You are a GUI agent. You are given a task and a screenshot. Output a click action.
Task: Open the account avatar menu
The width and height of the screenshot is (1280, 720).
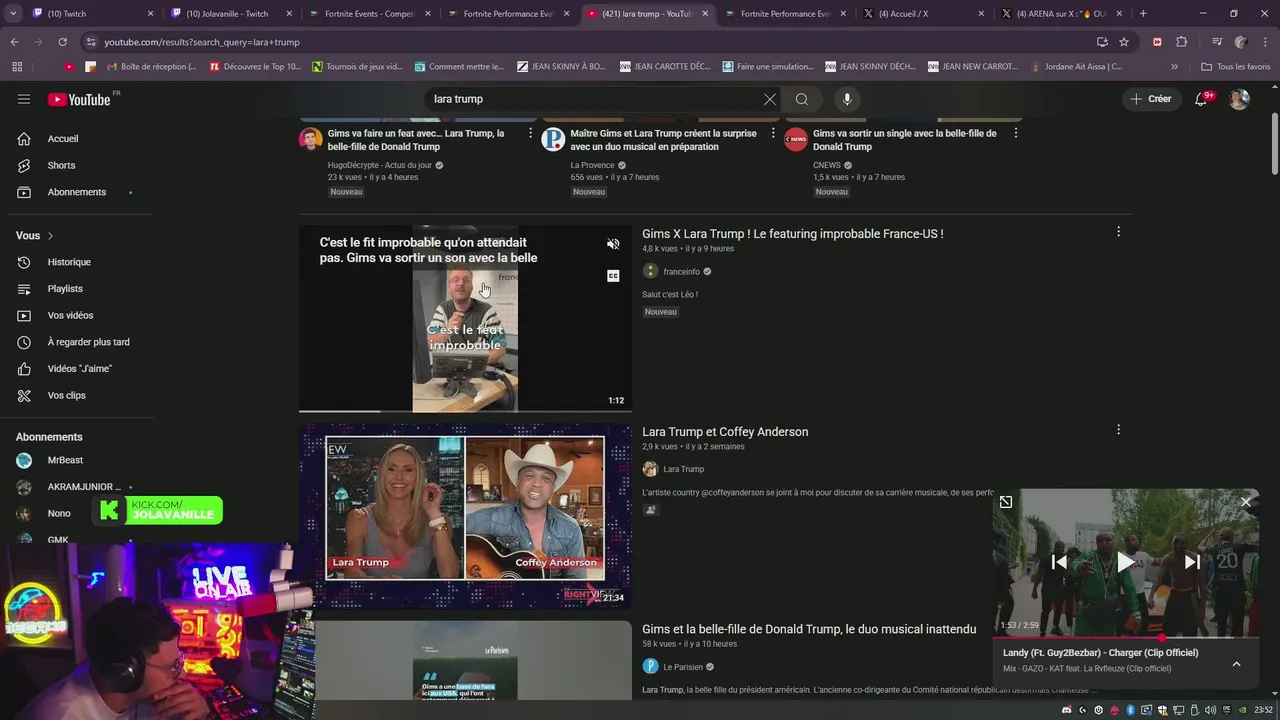1239,99
